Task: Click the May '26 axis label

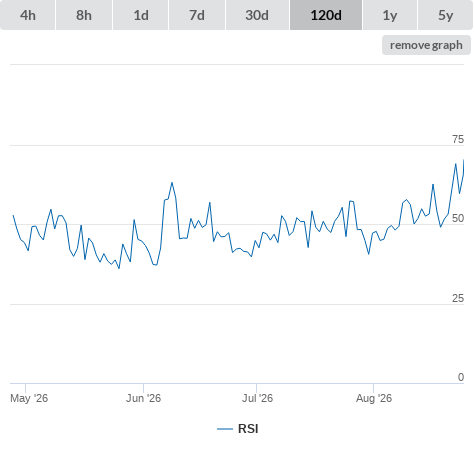Action: [29, 398]
